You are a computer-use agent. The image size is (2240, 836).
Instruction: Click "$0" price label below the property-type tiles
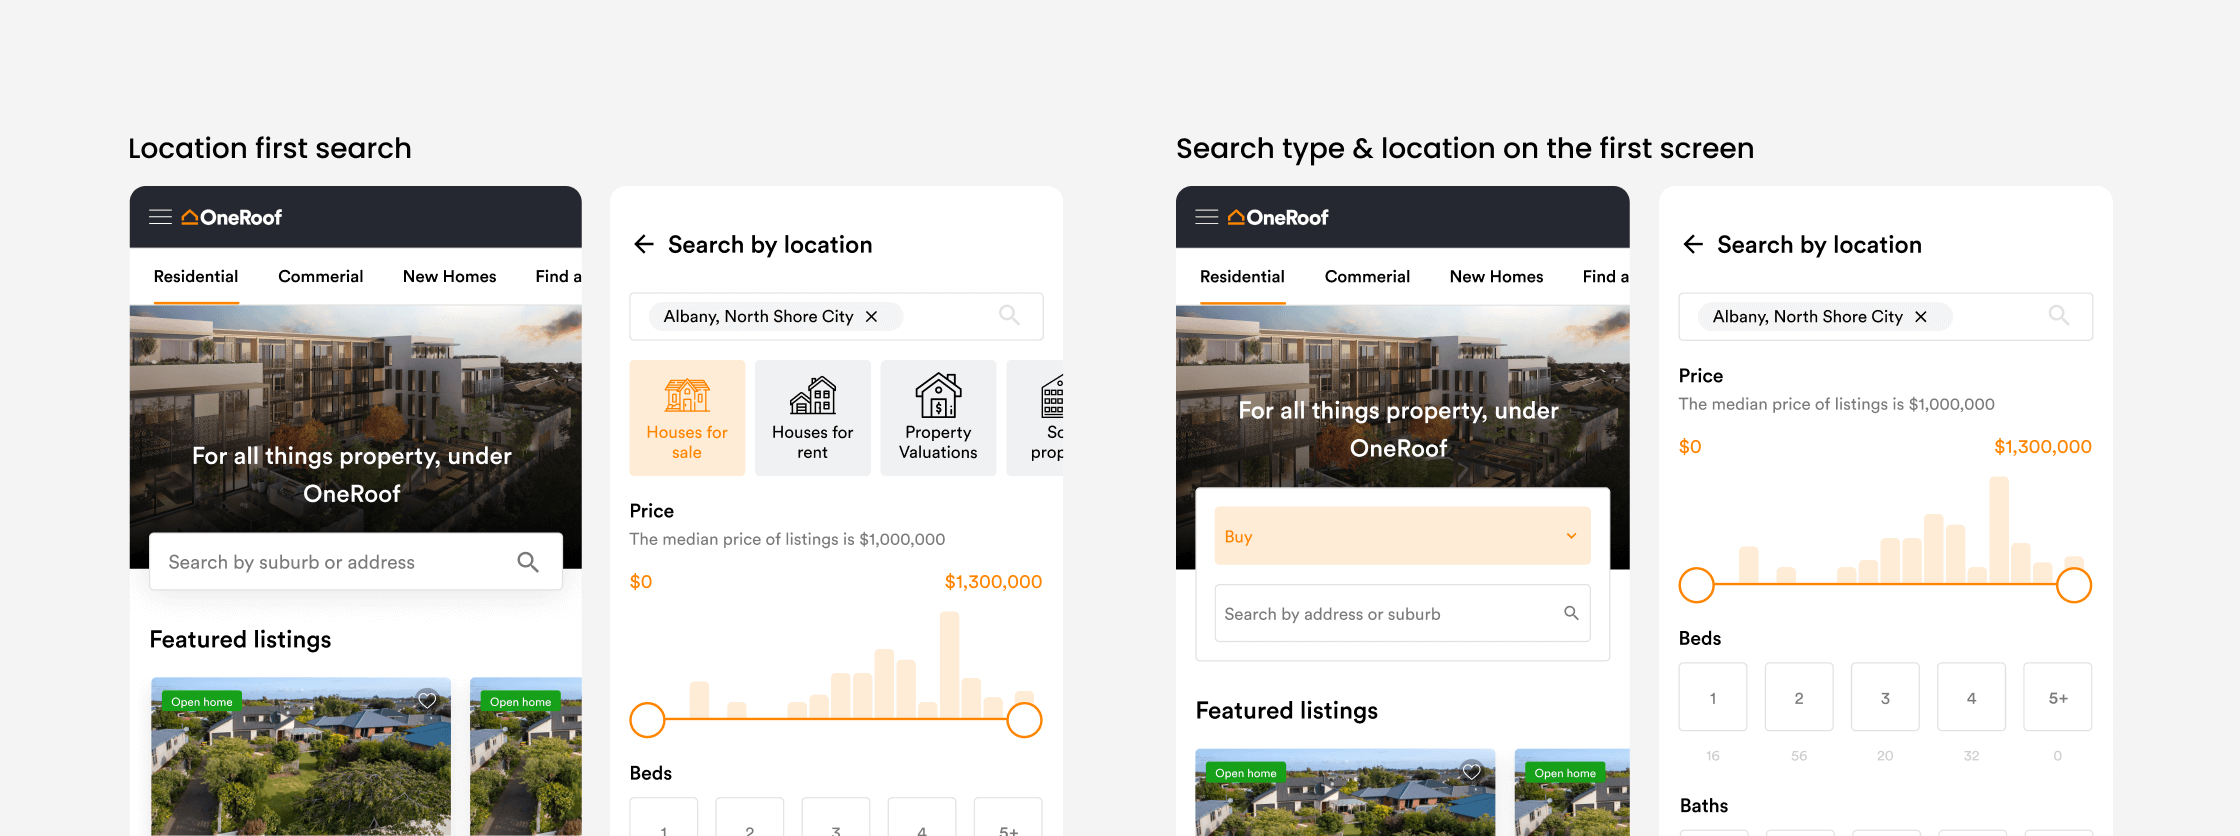tap(641, 582)
